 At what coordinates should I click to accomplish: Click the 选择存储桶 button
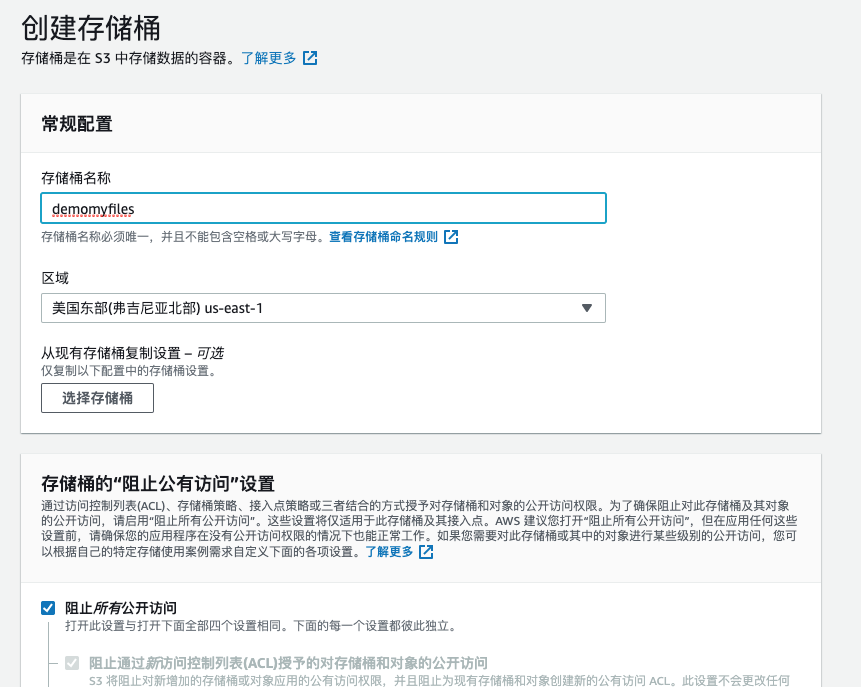point(97,398)
